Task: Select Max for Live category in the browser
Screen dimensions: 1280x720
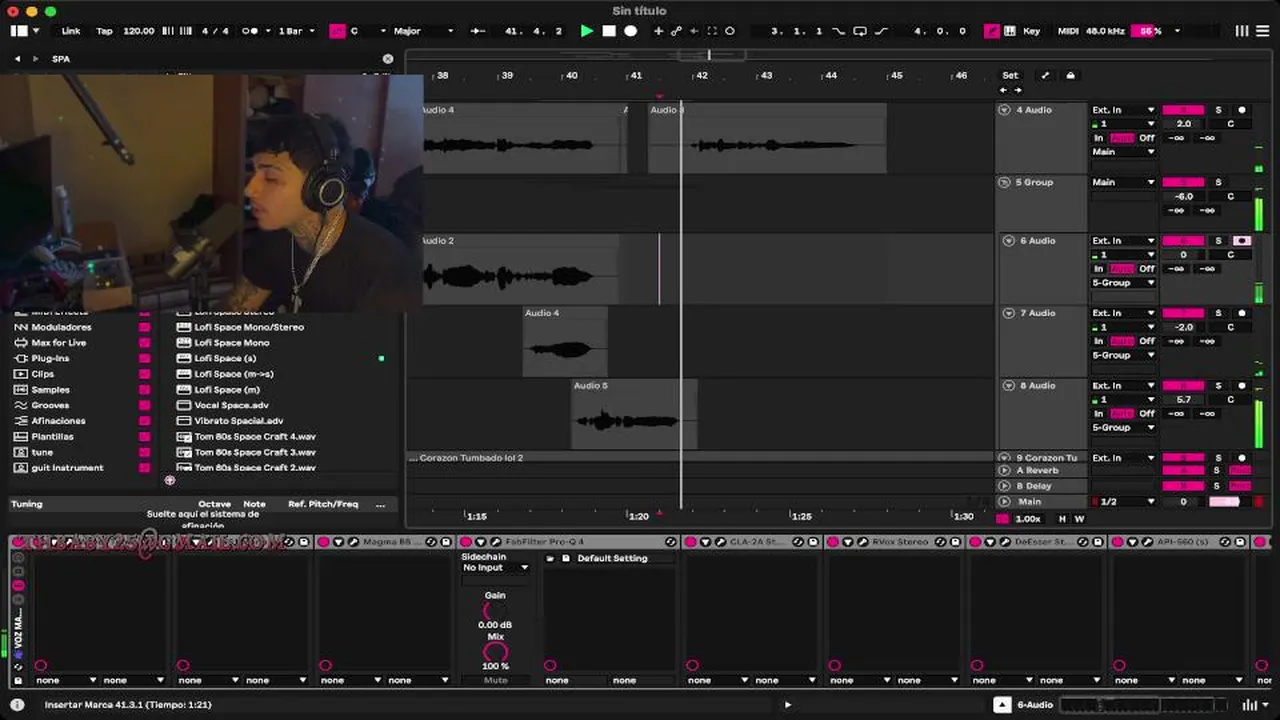Action: pyautogui.click(x=59, y=343)
